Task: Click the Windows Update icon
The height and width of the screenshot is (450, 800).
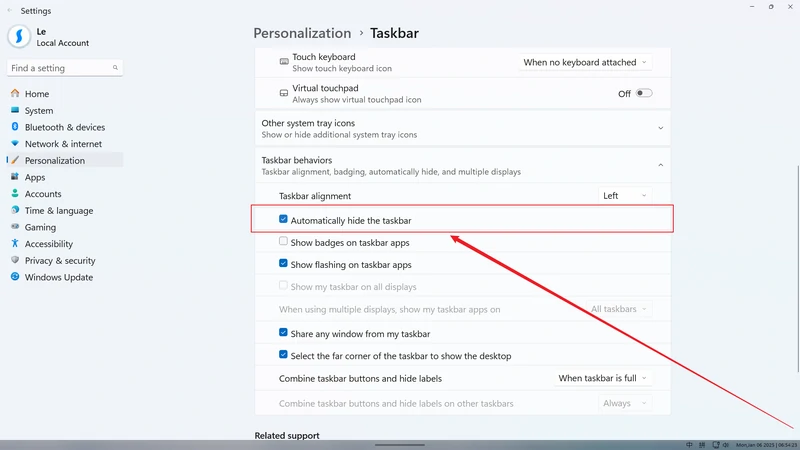Action: [x=14, y=277]
